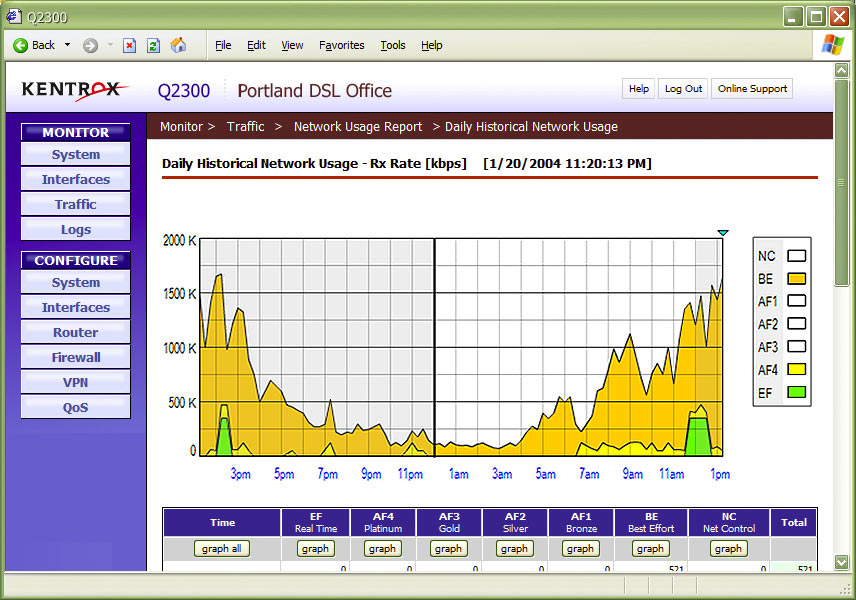Click the Portland DSL Office title
The height and width of the screenshot is (600, 856).
pyautogui.click(x=314, y=91)
